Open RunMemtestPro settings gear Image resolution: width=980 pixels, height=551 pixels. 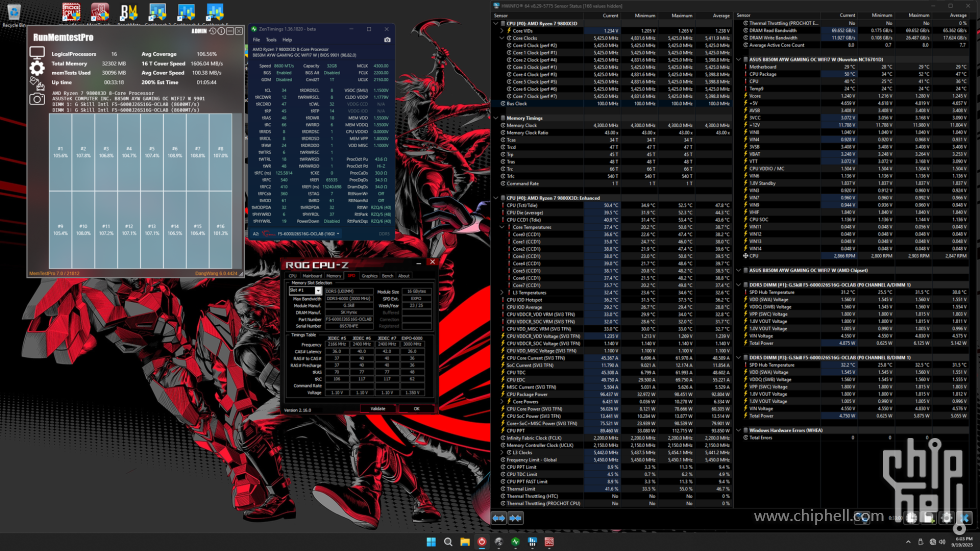click(37, 68)
